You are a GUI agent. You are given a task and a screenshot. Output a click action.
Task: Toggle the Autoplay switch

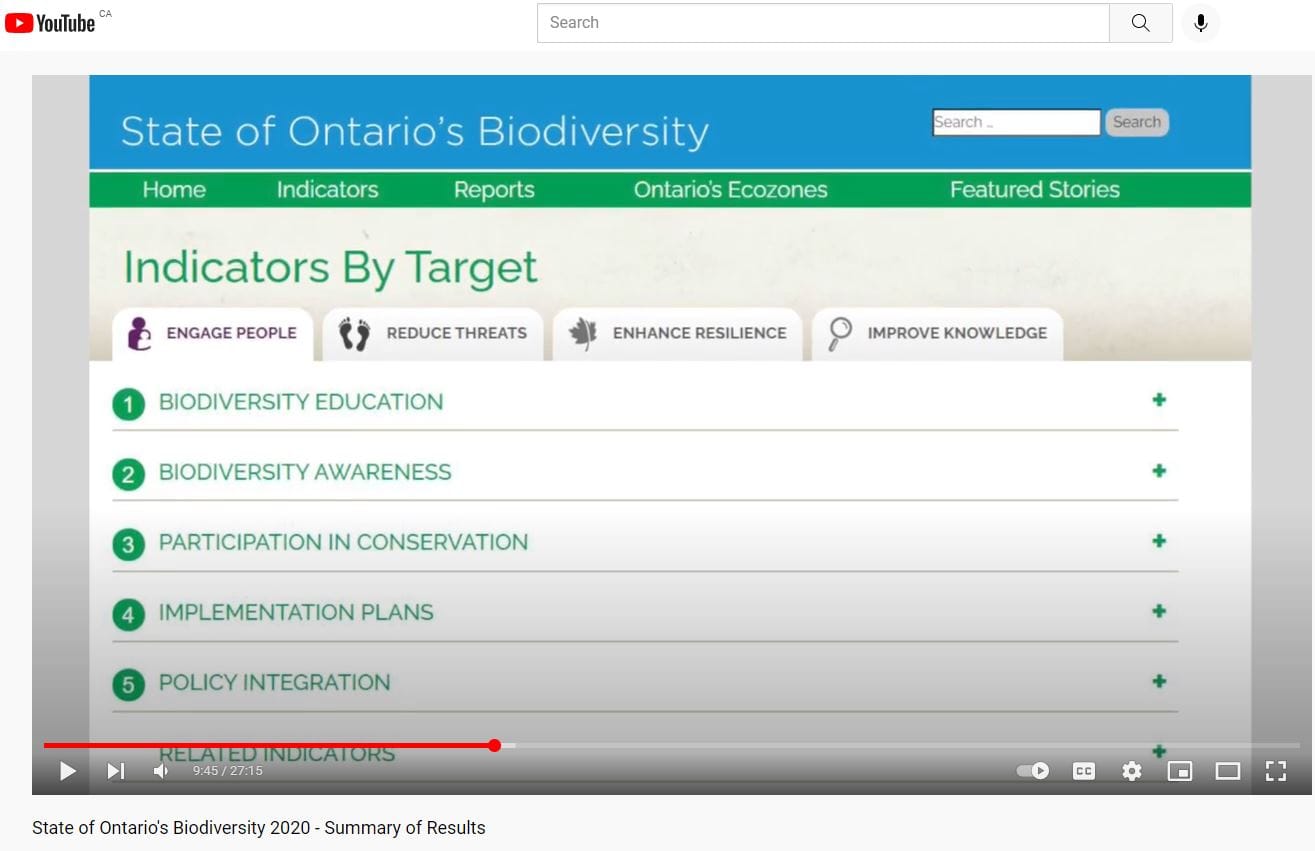coord(1032,771)
